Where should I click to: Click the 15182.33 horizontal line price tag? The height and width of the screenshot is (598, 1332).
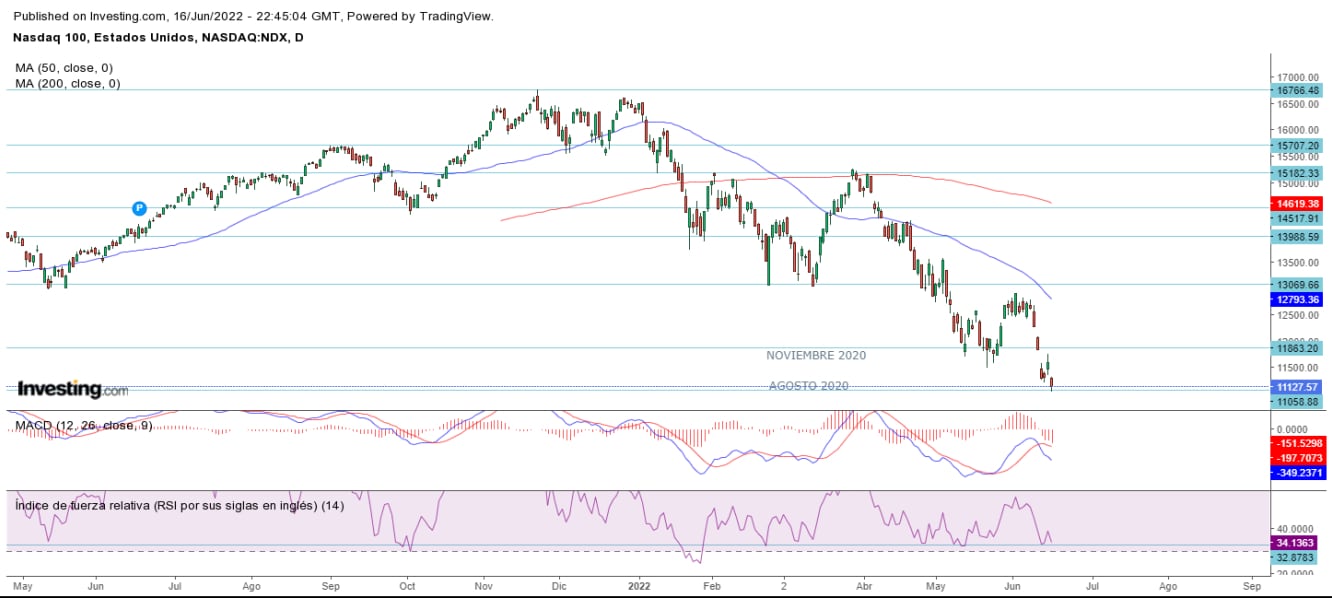point(1296,173)
